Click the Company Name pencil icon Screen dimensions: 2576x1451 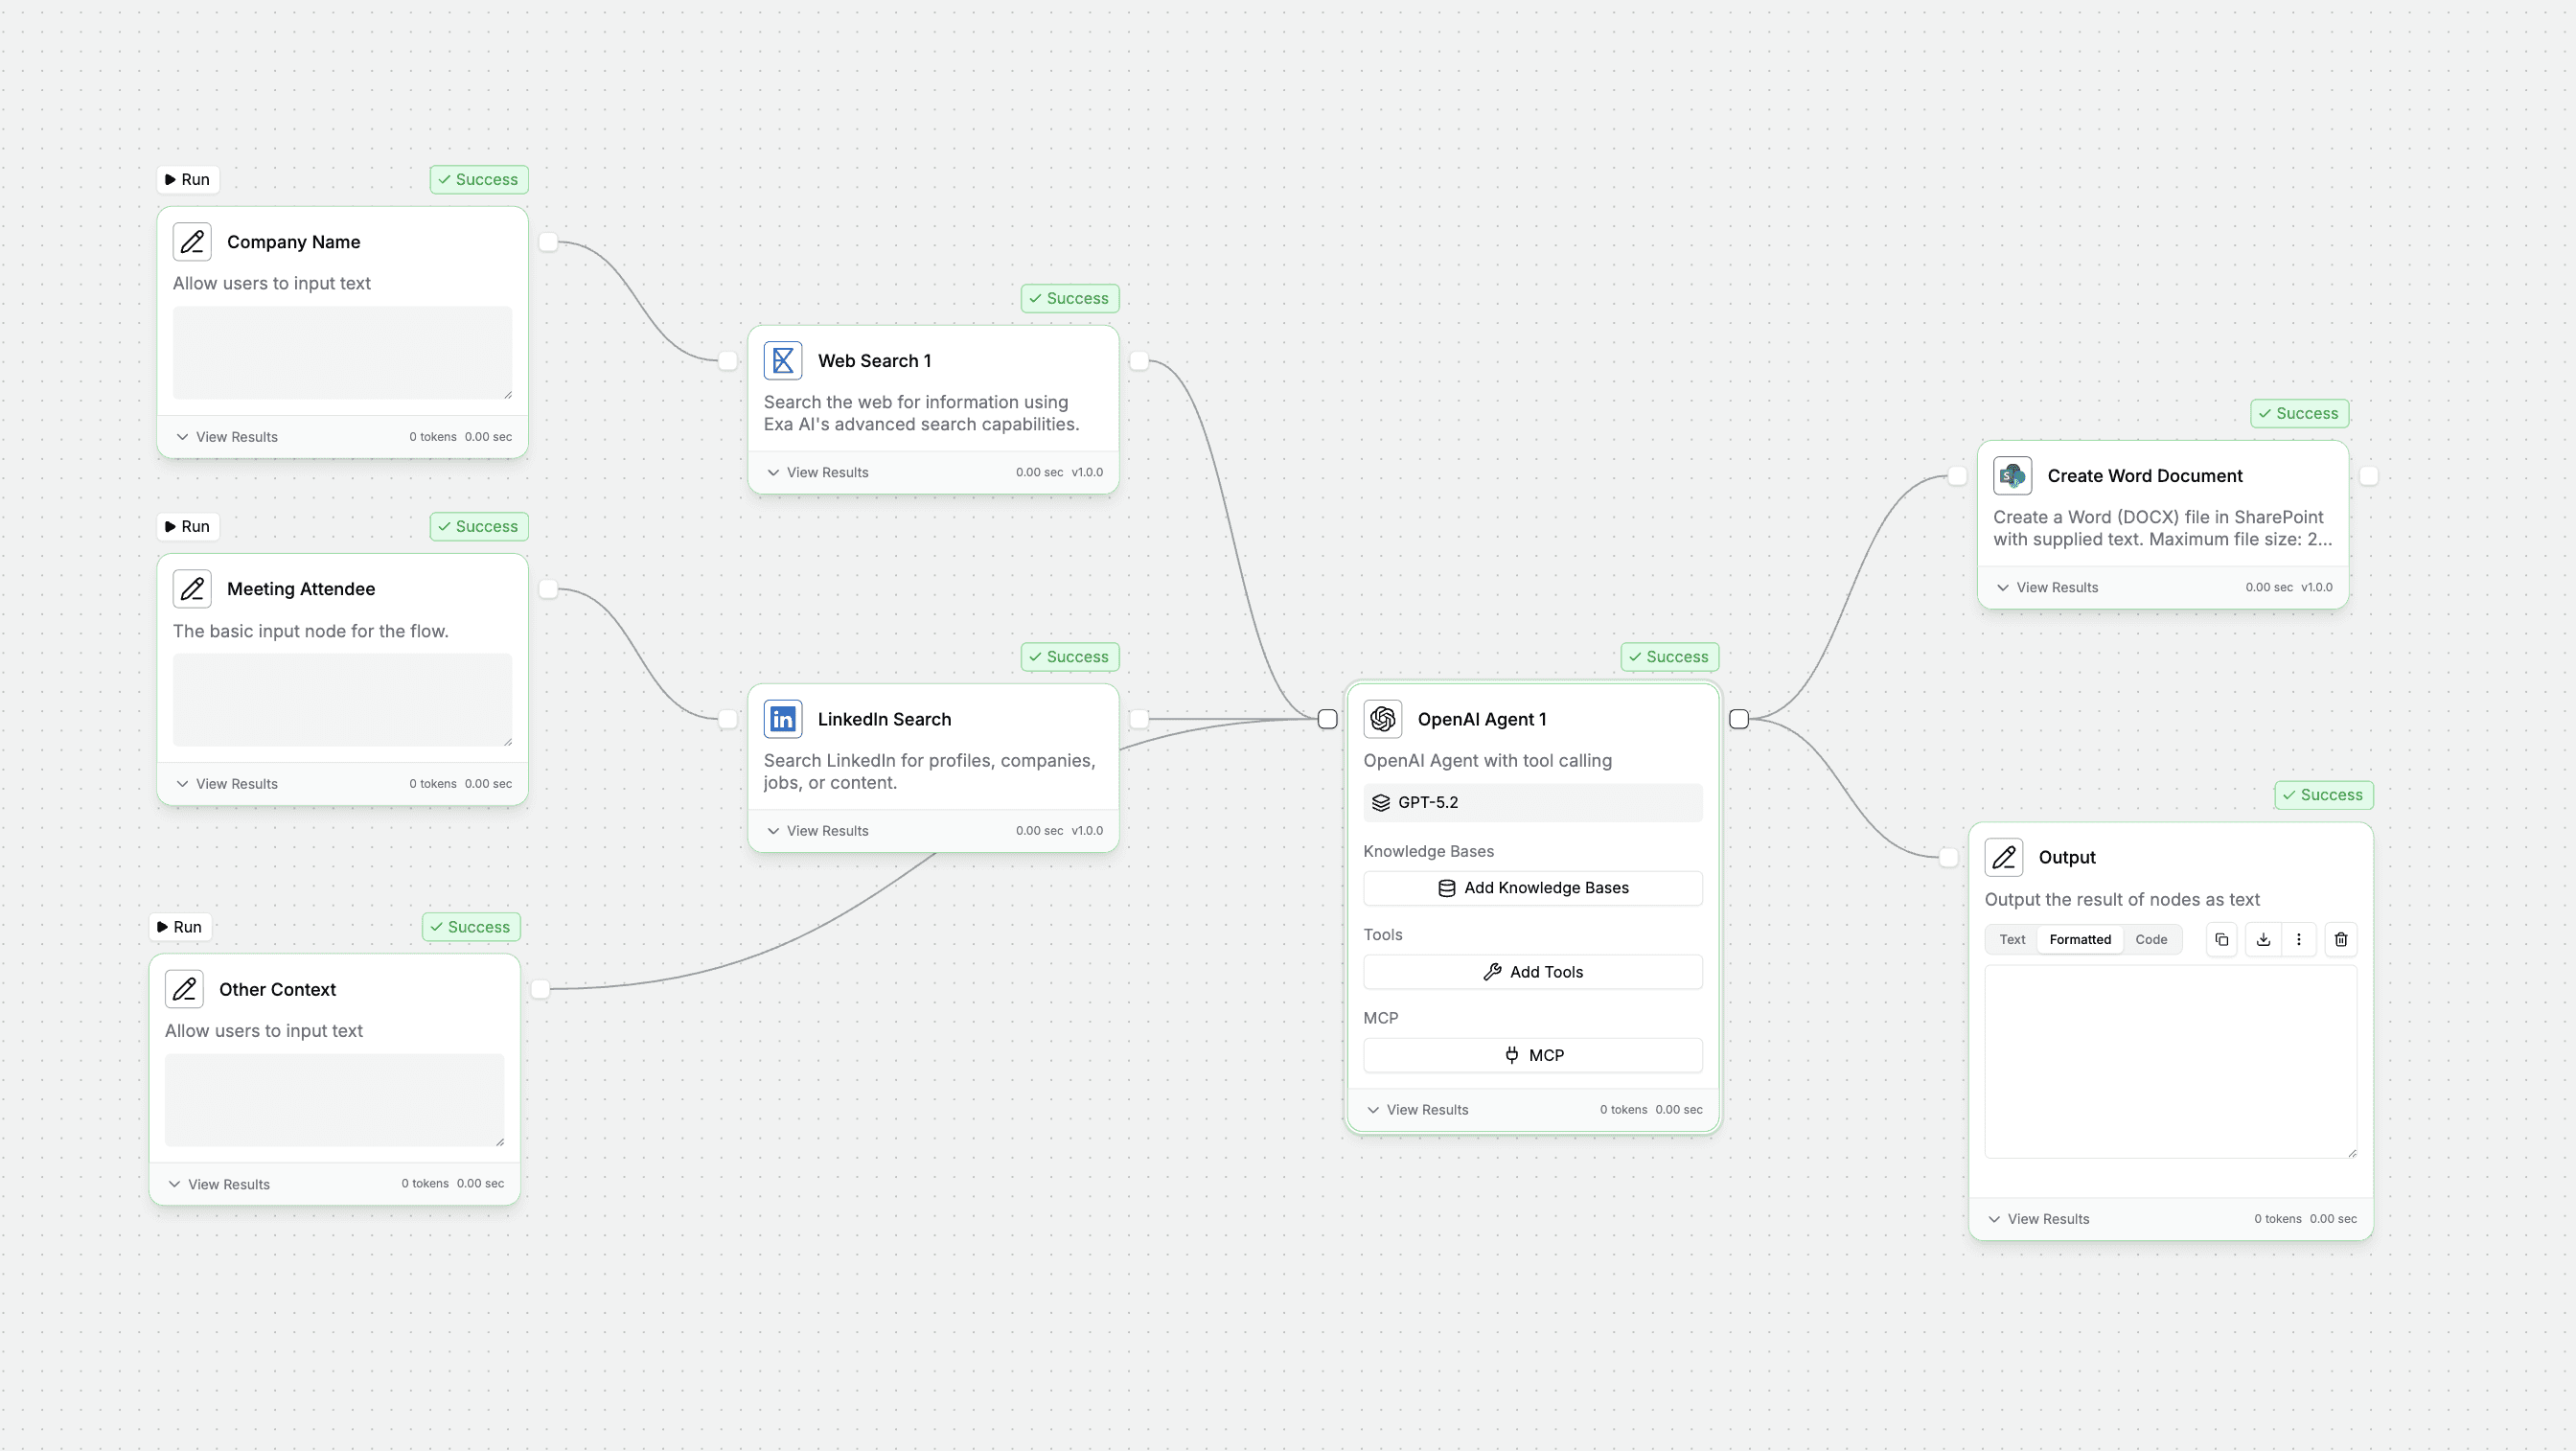coord(192,241)
